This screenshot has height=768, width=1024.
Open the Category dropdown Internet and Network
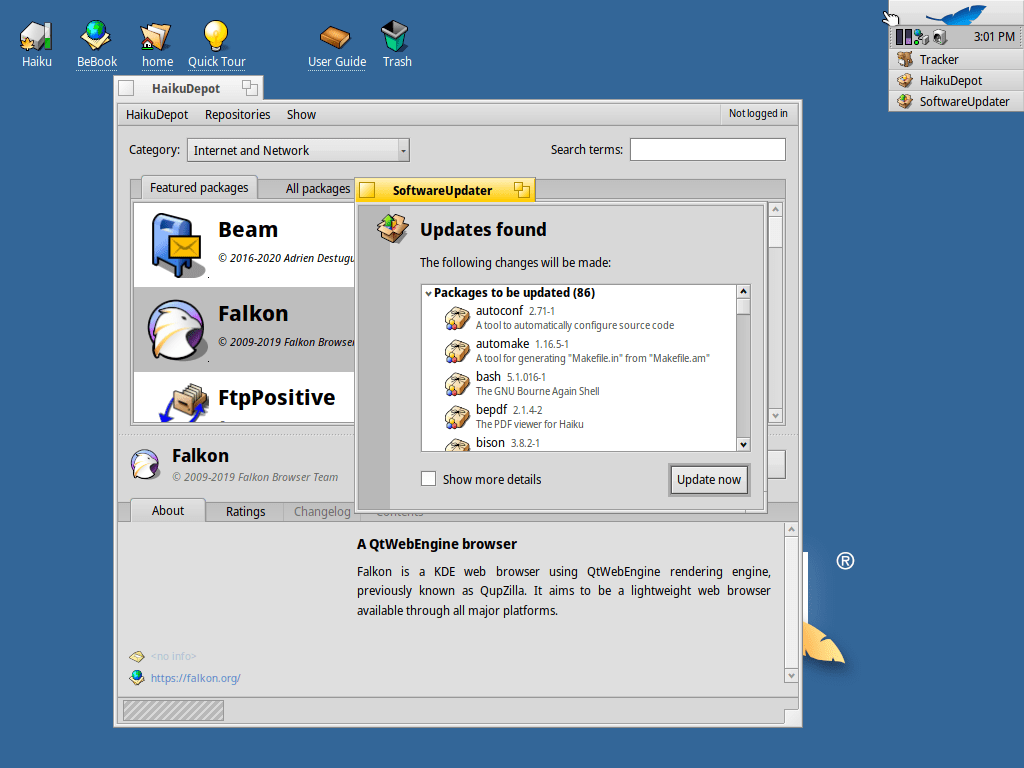[x=298, y=150]
